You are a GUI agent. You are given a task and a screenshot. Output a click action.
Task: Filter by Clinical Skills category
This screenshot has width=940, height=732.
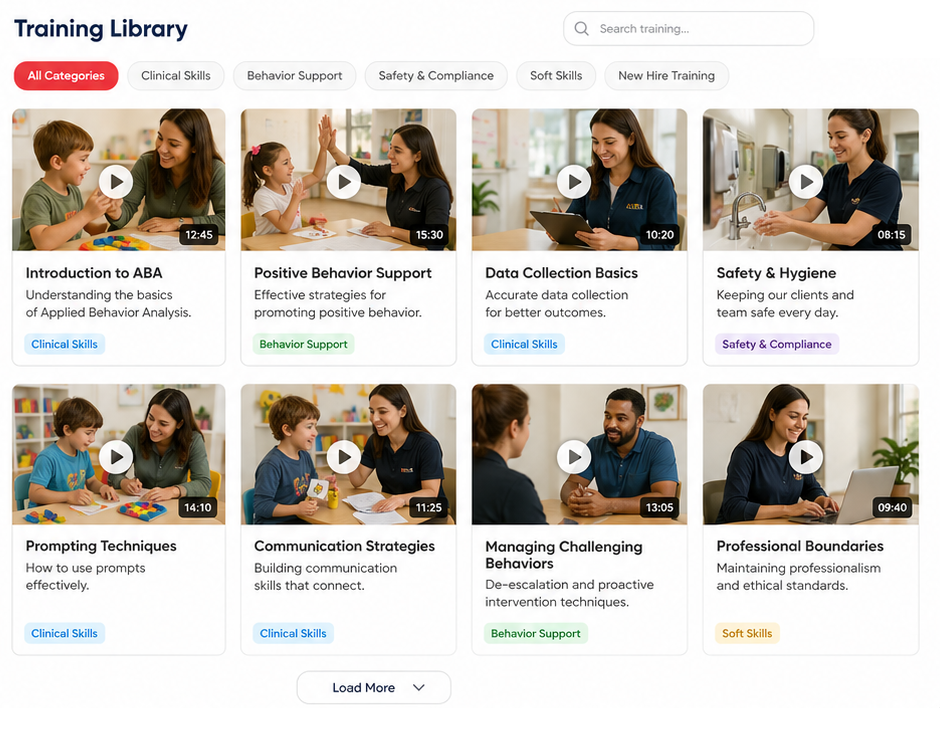pos(175,76)
